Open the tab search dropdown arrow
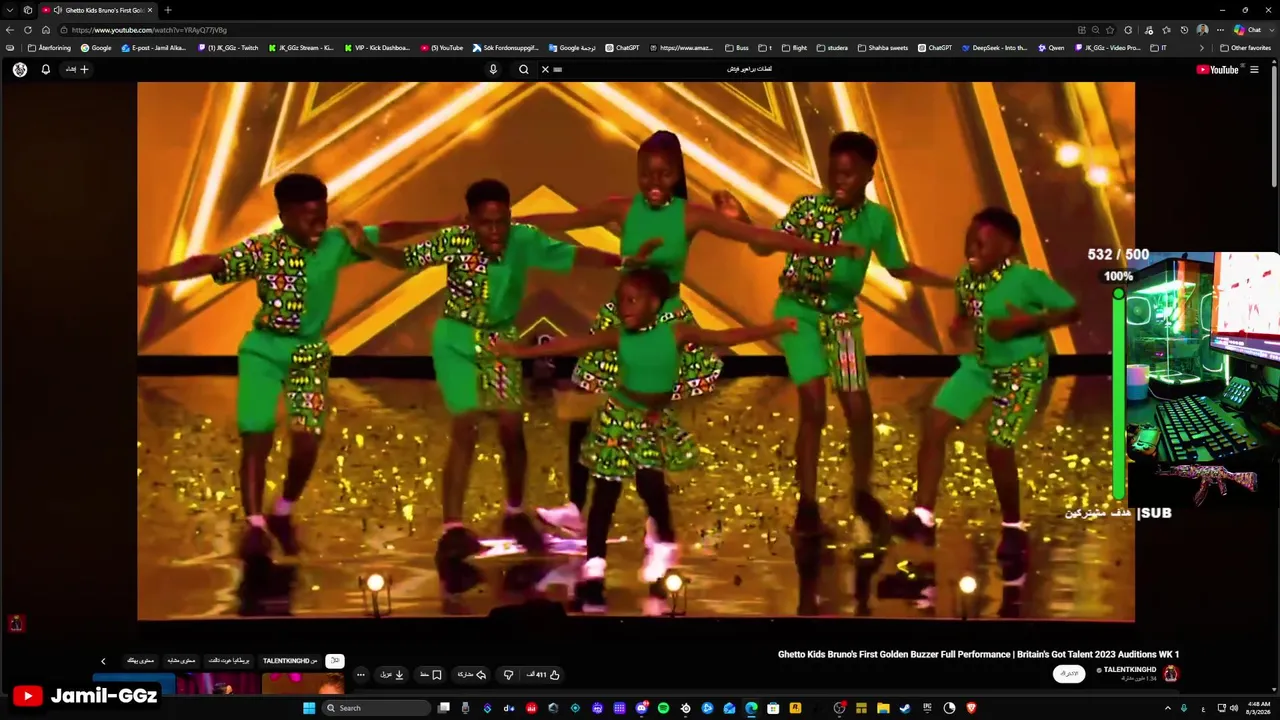Viewport: 1280px width, 720px height. coord(9,10)
